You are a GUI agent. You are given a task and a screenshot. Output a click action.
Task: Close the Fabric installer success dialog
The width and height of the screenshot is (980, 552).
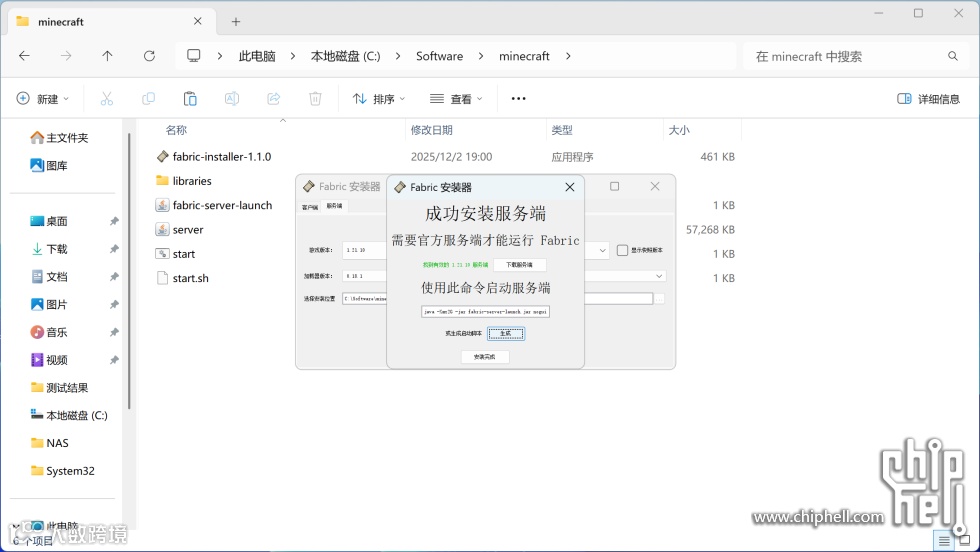click(x=569, y=187)
